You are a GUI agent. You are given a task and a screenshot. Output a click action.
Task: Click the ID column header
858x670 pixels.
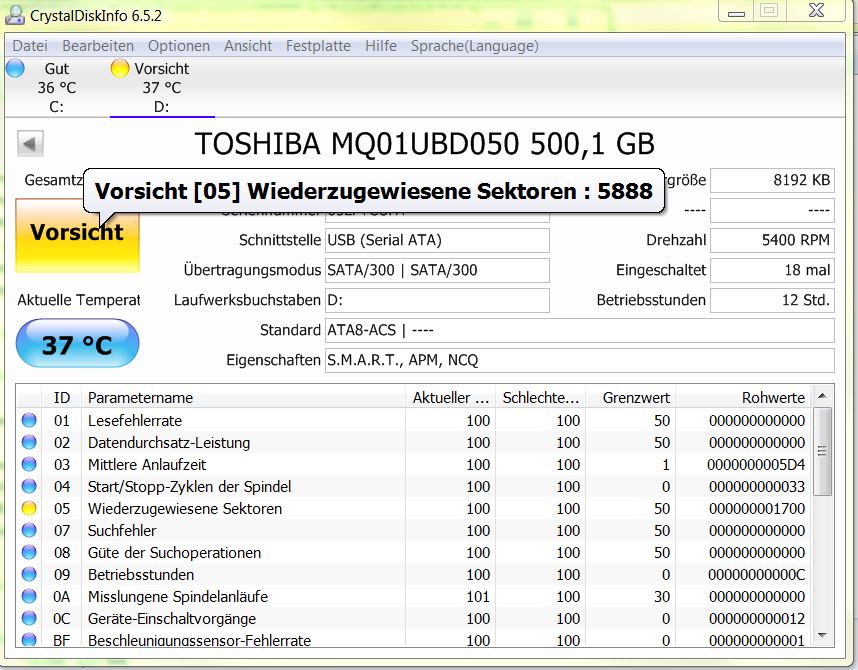[x=61, y=397]
